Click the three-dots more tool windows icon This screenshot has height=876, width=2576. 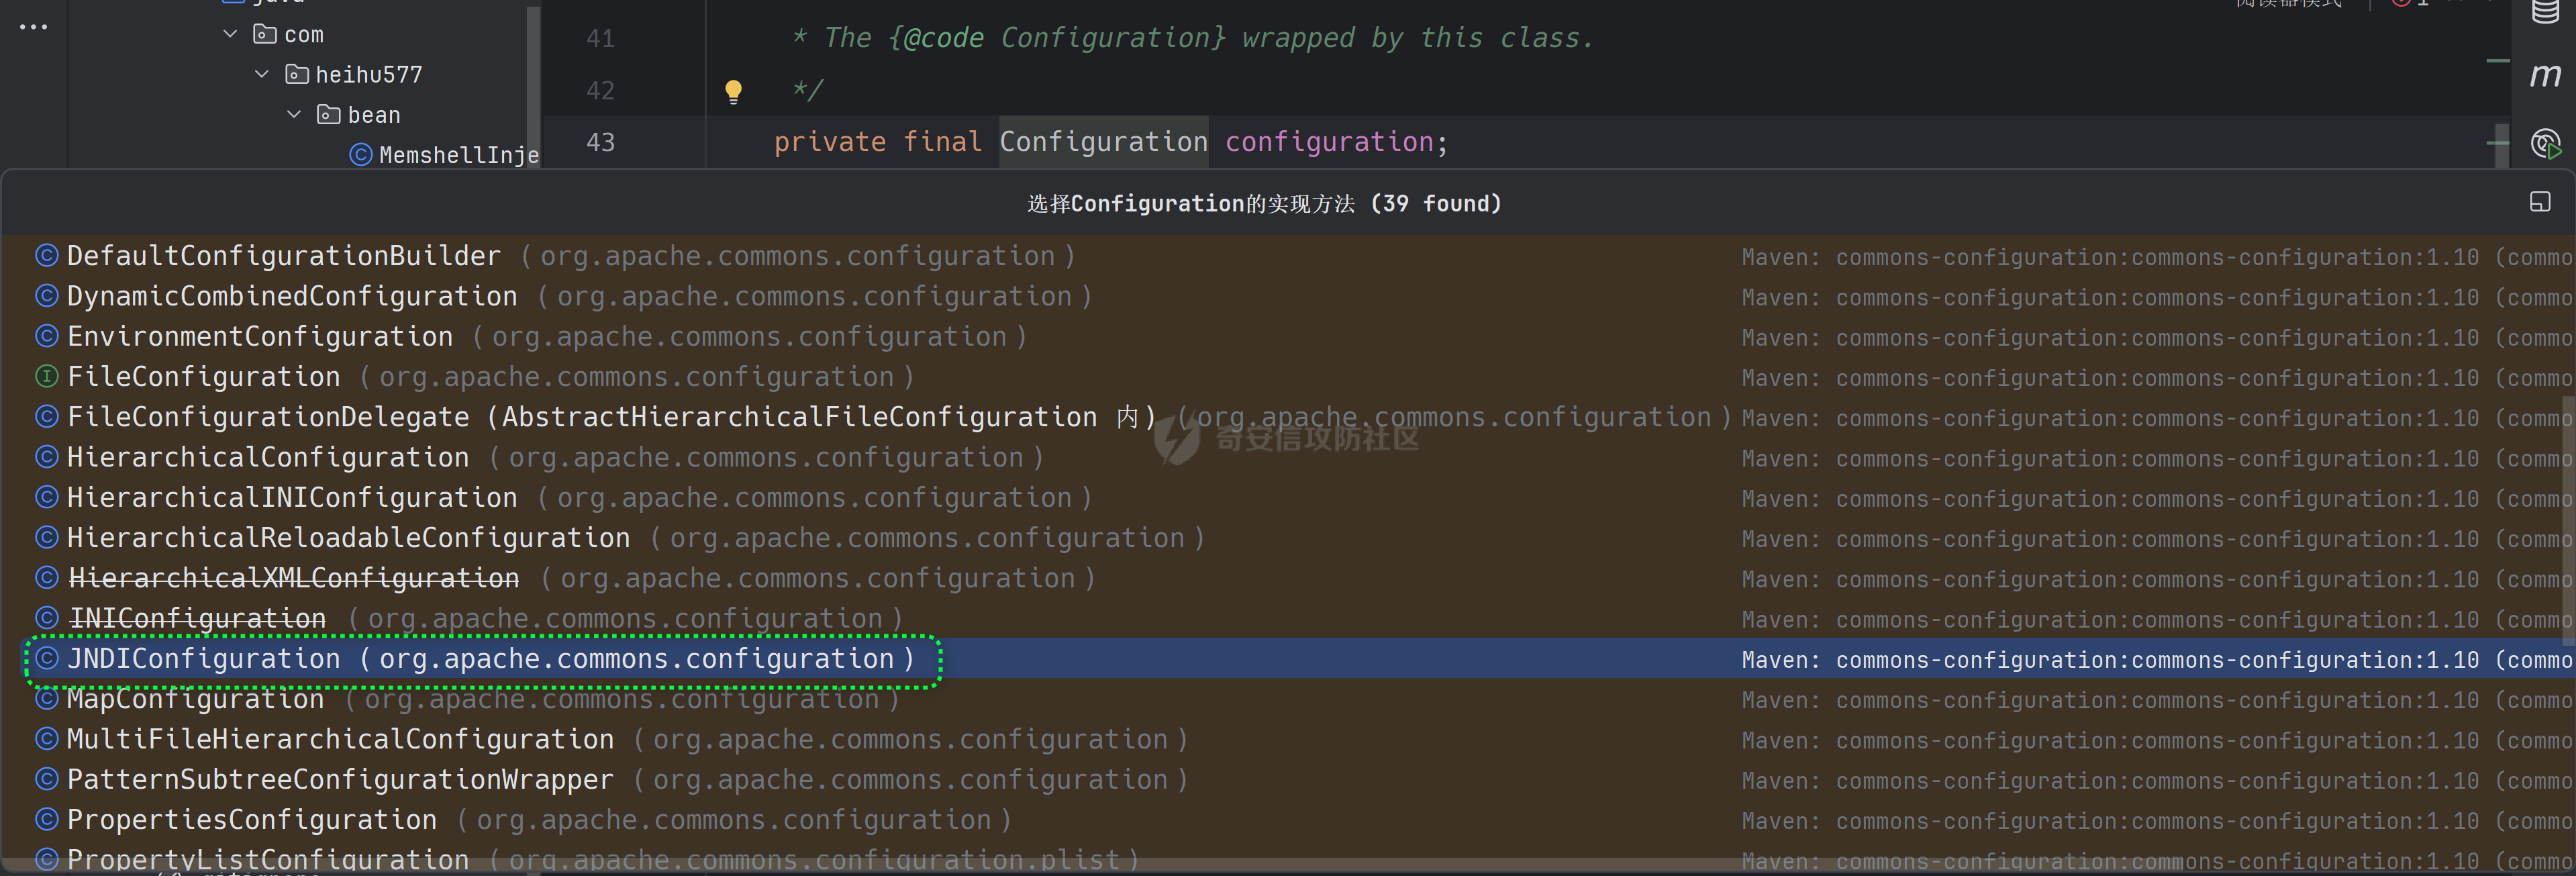coord(33,27)
